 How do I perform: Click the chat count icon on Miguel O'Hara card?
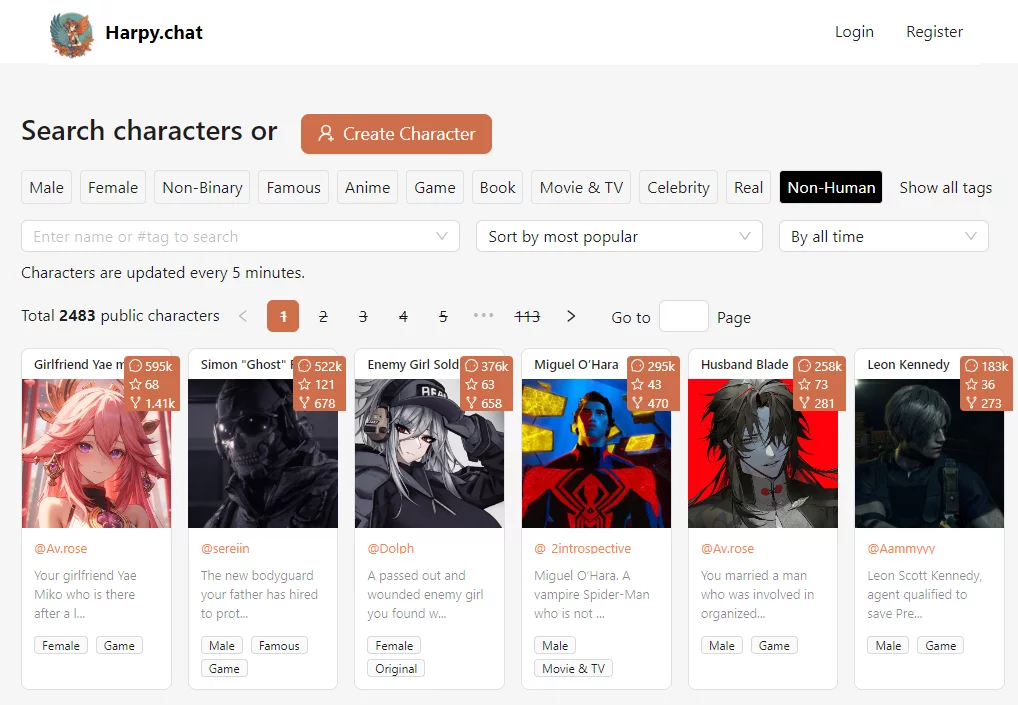[x=638, y=365]
